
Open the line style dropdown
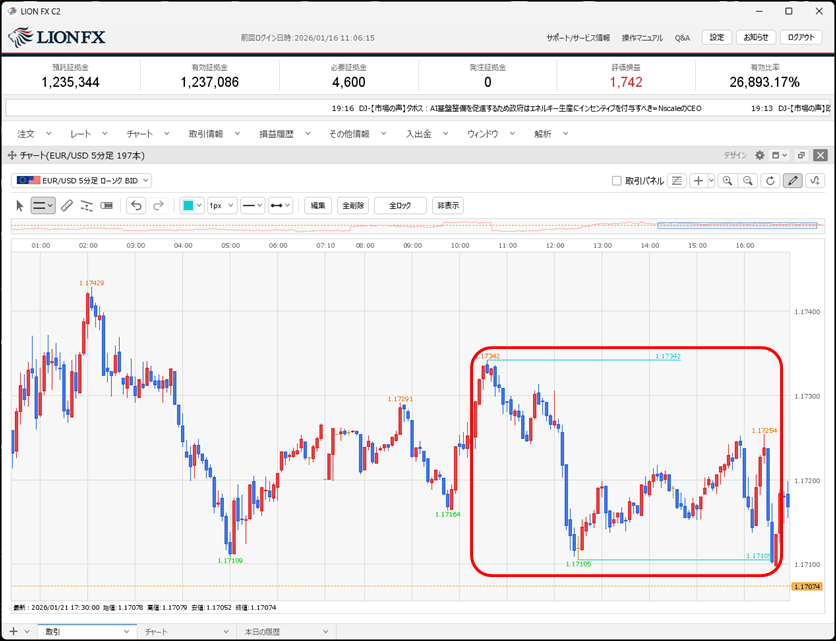tap(252, 205)
